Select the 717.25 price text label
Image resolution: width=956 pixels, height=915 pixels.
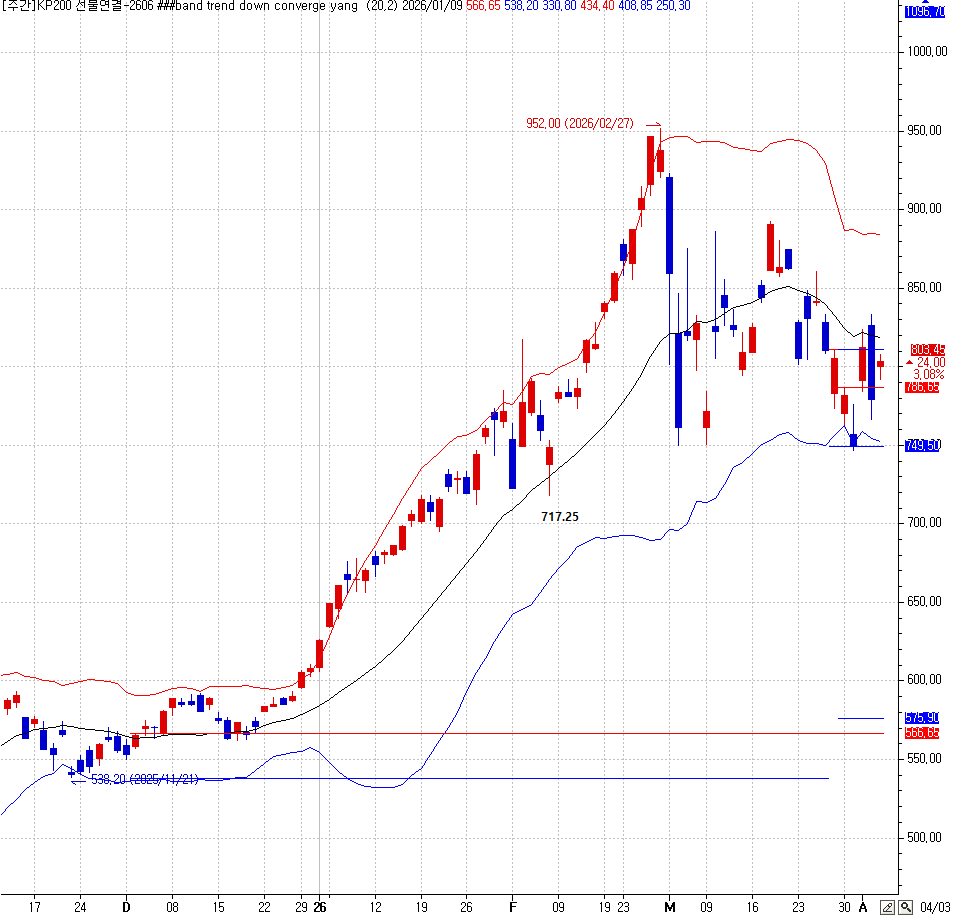560,517
